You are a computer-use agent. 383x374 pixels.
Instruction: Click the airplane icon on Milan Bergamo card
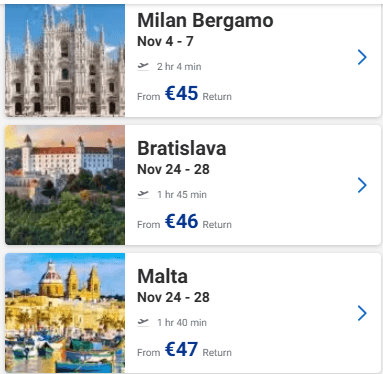point(143,66)
